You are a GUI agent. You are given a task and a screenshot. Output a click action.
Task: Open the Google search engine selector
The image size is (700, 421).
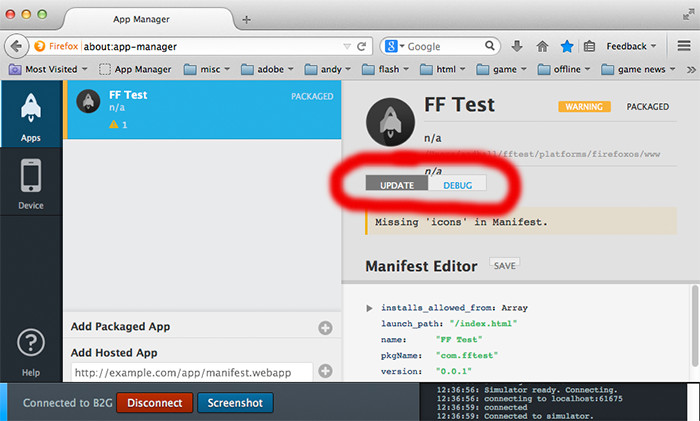(394, 46)
